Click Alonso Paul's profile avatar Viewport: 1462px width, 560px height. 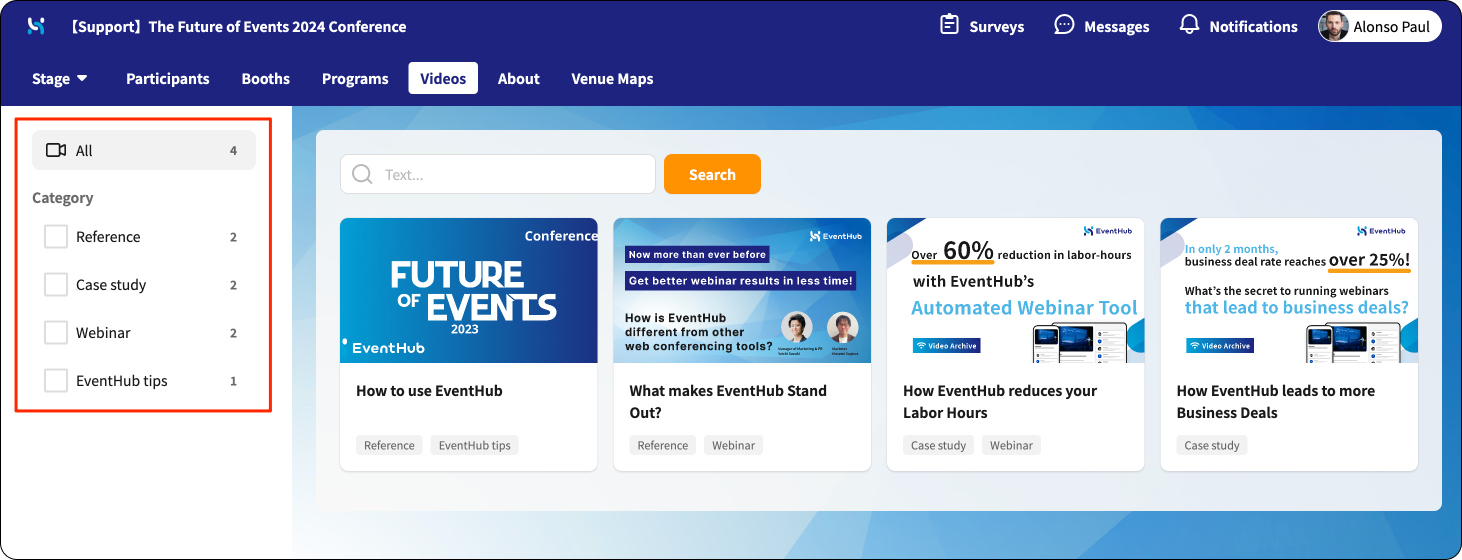(1334, 27)
